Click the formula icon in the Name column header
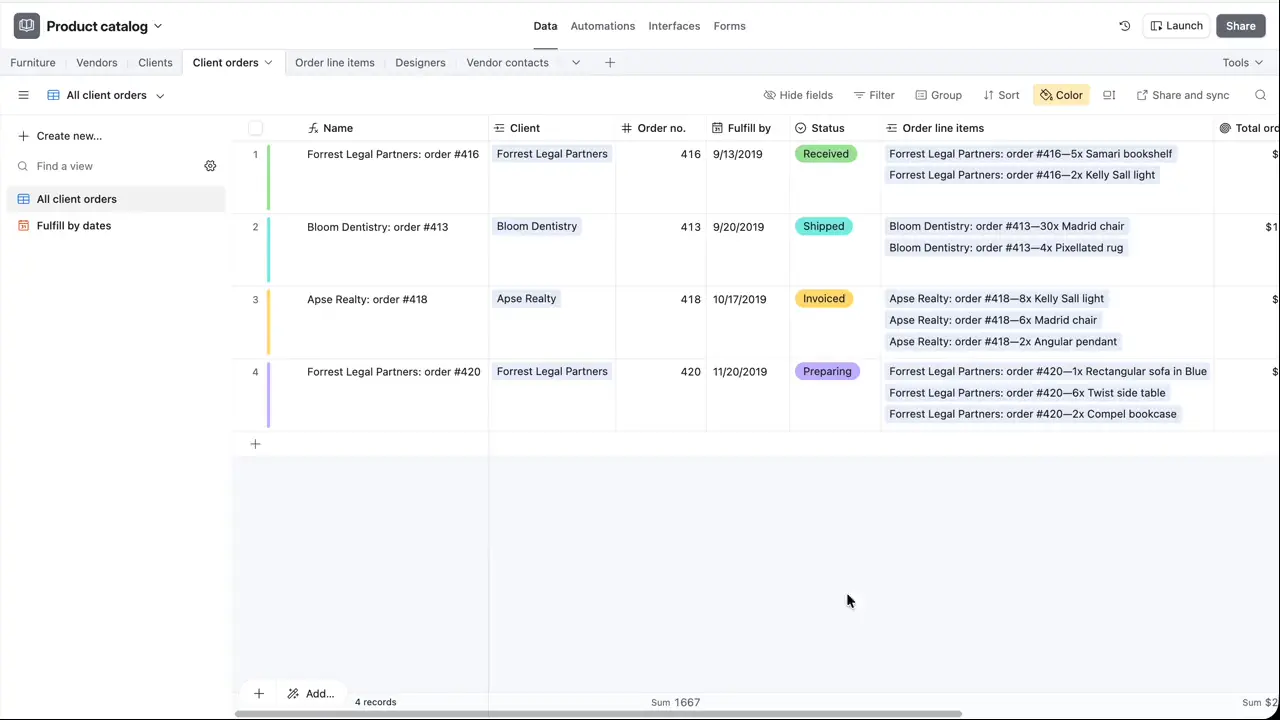This screenshot has width=1280, height=720. pyautogui.click(x=313, y=128)
